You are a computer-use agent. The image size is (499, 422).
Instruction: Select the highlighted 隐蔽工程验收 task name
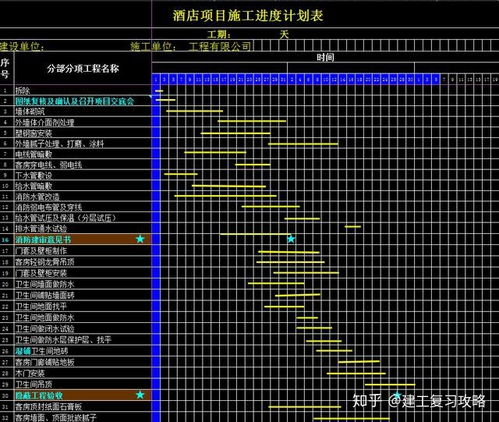coord(39,396)
